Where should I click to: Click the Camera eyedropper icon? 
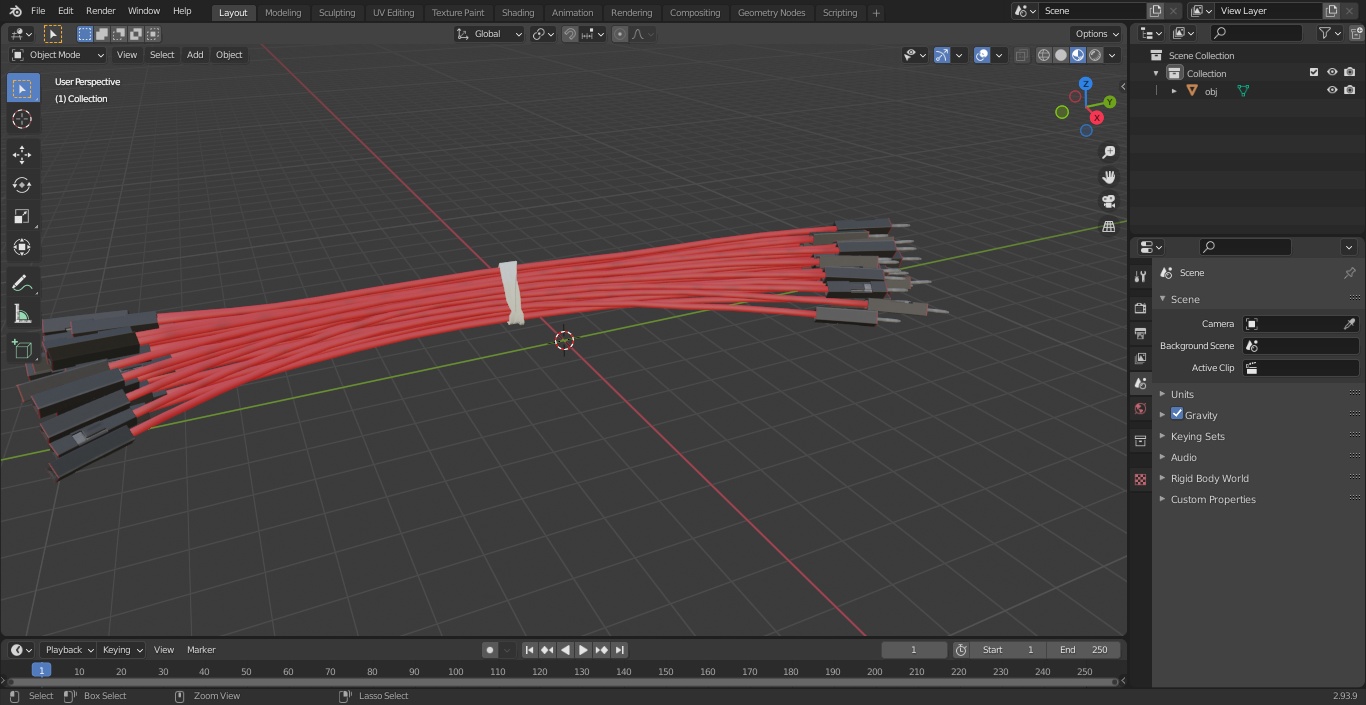click(x=1349, y=324)
